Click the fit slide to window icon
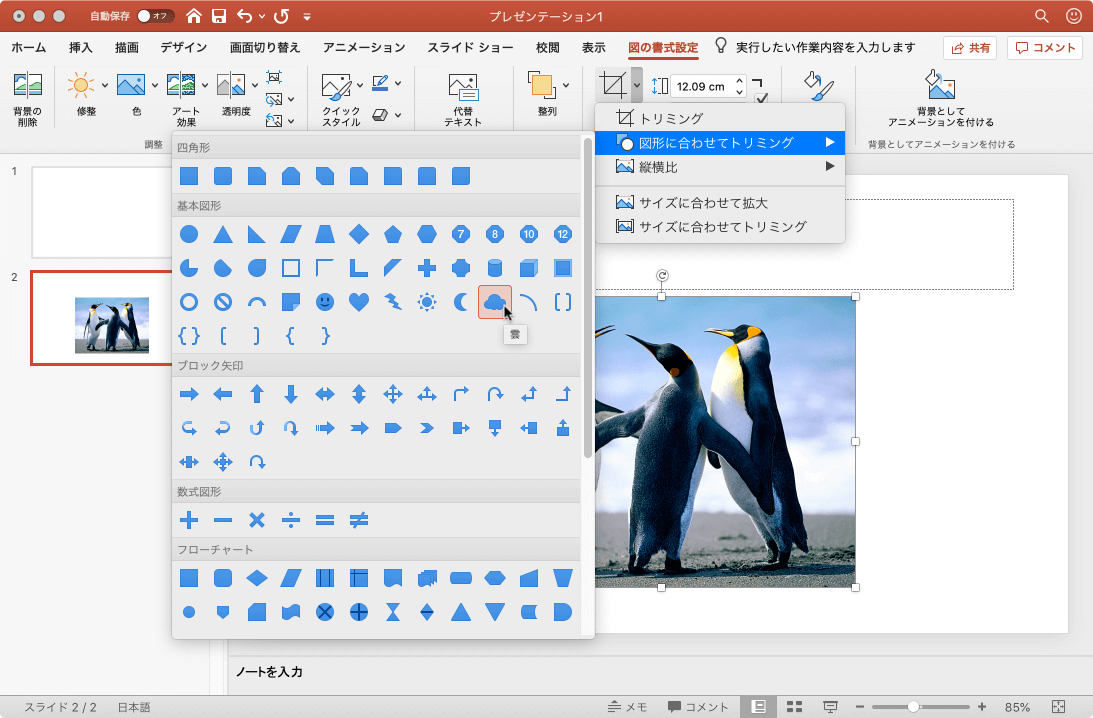The width and height of the screenshot is (1093, 718). coord(1059,707)
